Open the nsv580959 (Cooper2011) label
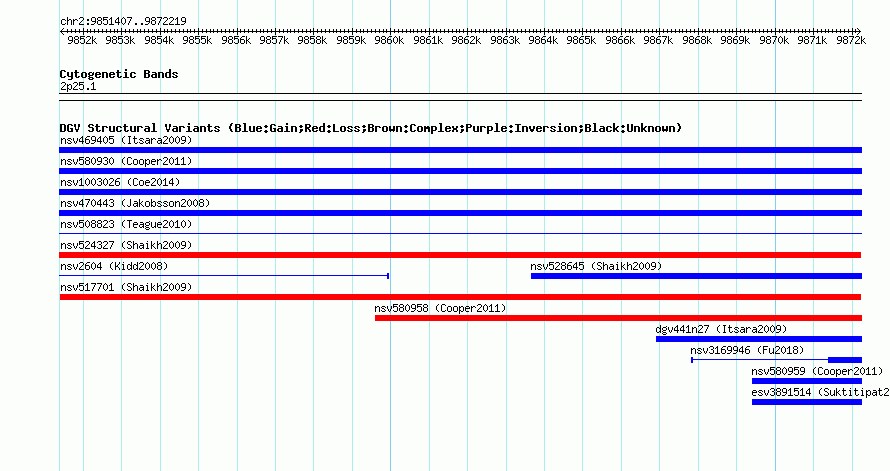The width and height of the screenshot is (890, 471). [x=817, y=371]
